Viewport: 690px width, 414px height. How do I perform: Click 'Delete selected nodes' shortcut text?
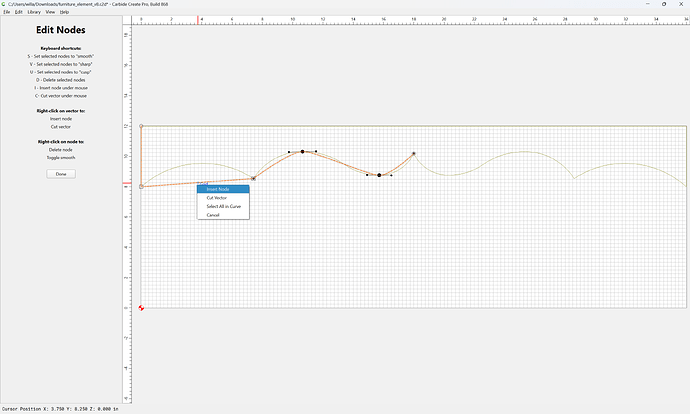click(x=61, y=80)
